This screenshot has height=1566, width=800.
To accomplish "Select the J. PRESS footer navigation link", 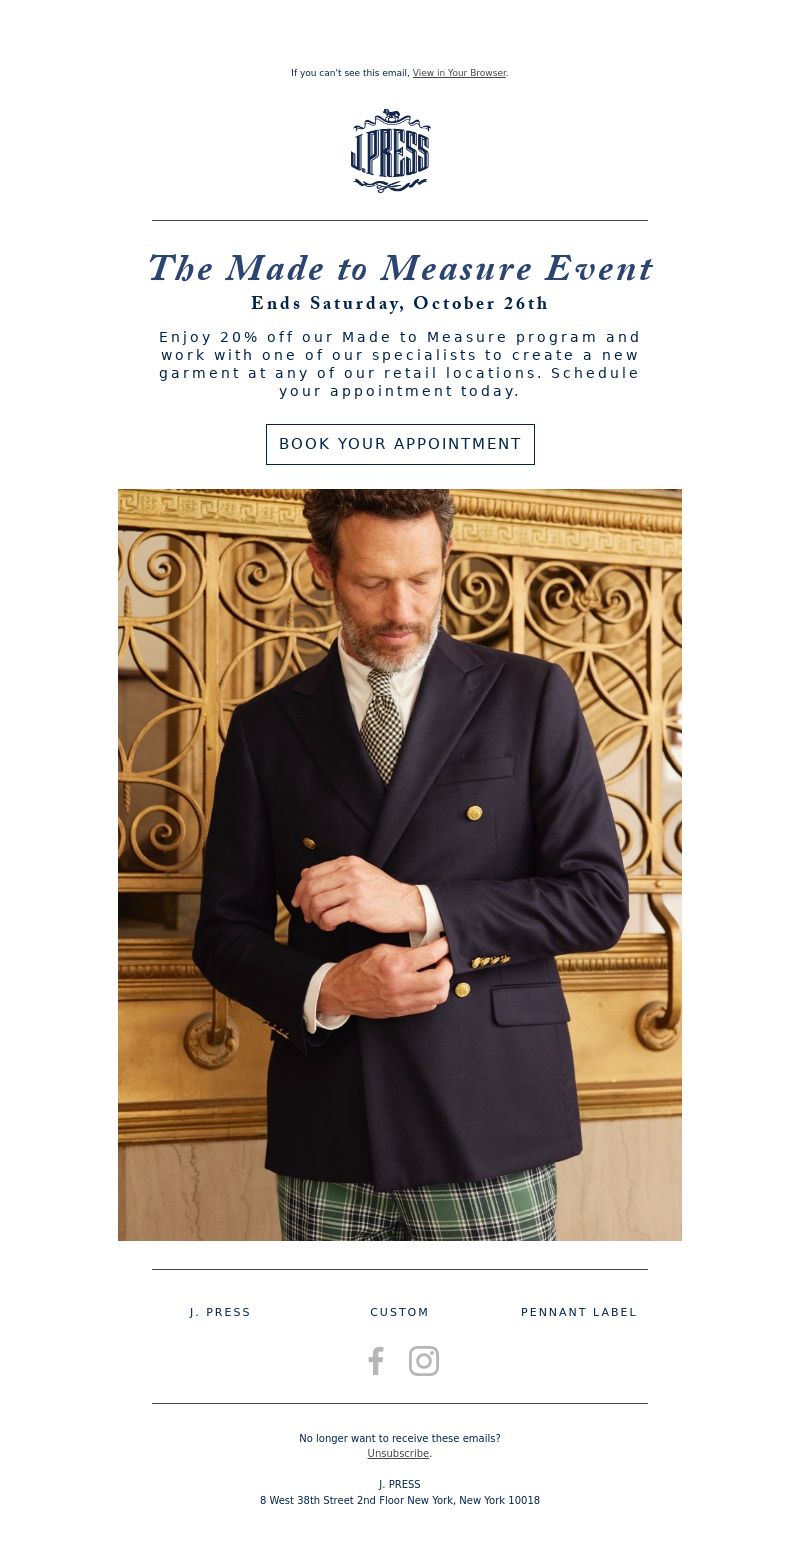I will pyautogui.click(x=220, y=1312).
